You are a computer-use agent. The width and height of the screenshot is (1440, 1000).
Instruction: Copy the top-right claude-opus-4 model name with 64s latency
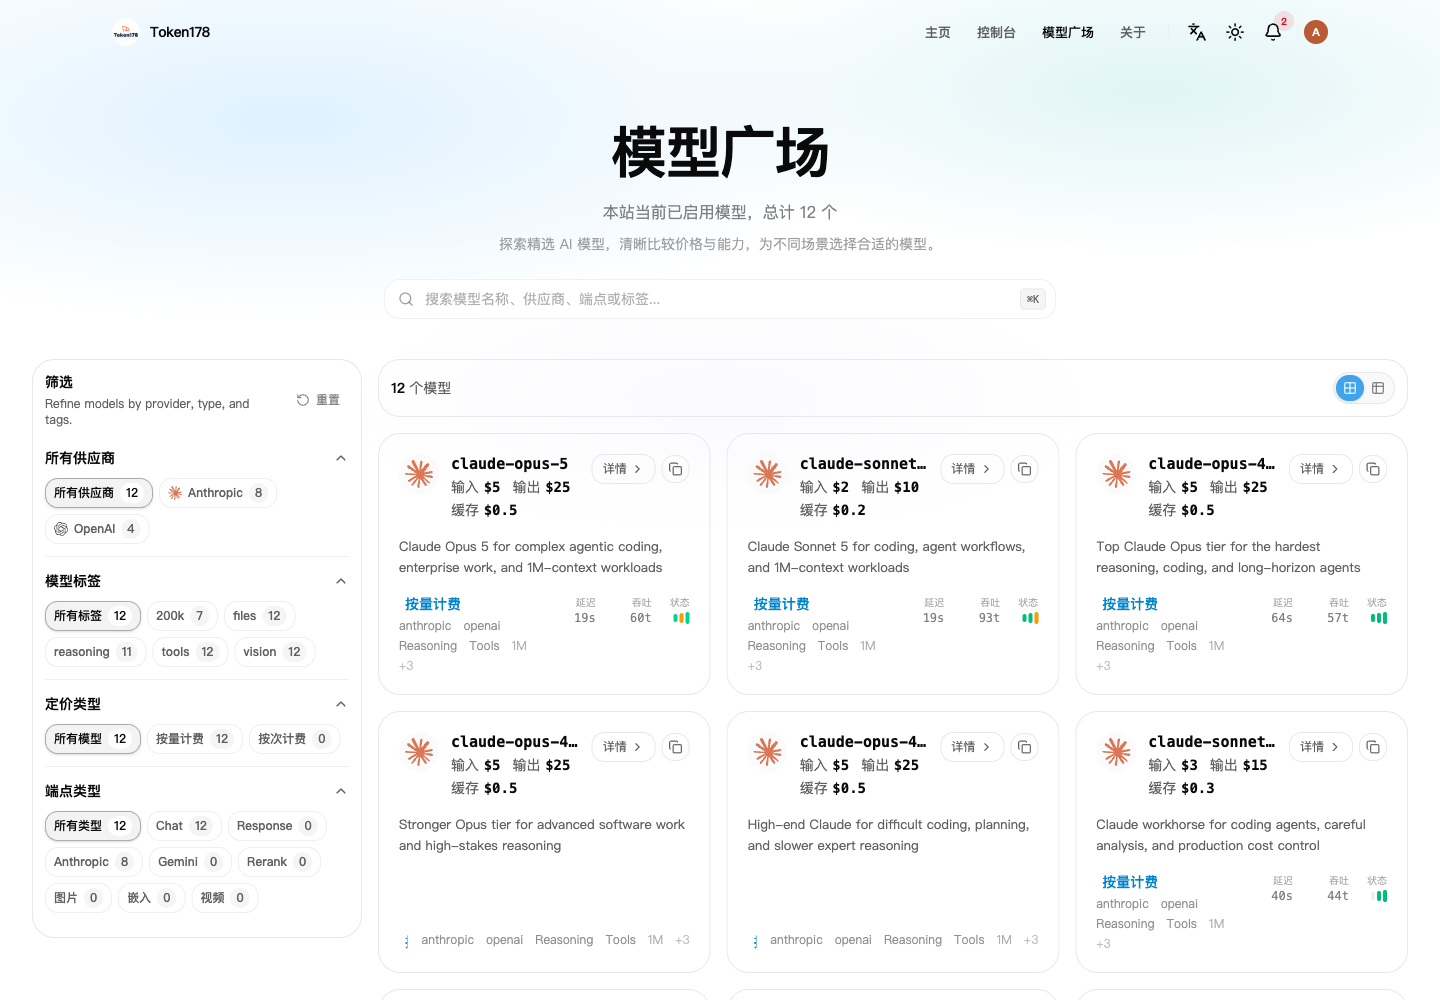tap(1373, 469)
